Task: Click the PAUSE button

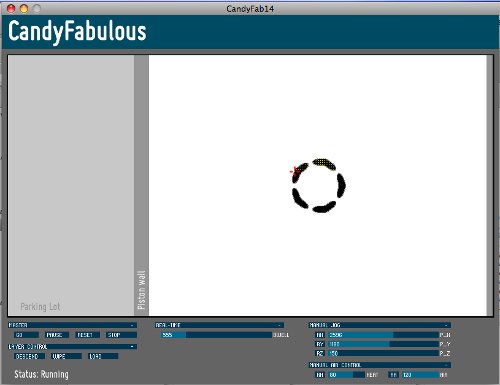Action: coord(57,335)
